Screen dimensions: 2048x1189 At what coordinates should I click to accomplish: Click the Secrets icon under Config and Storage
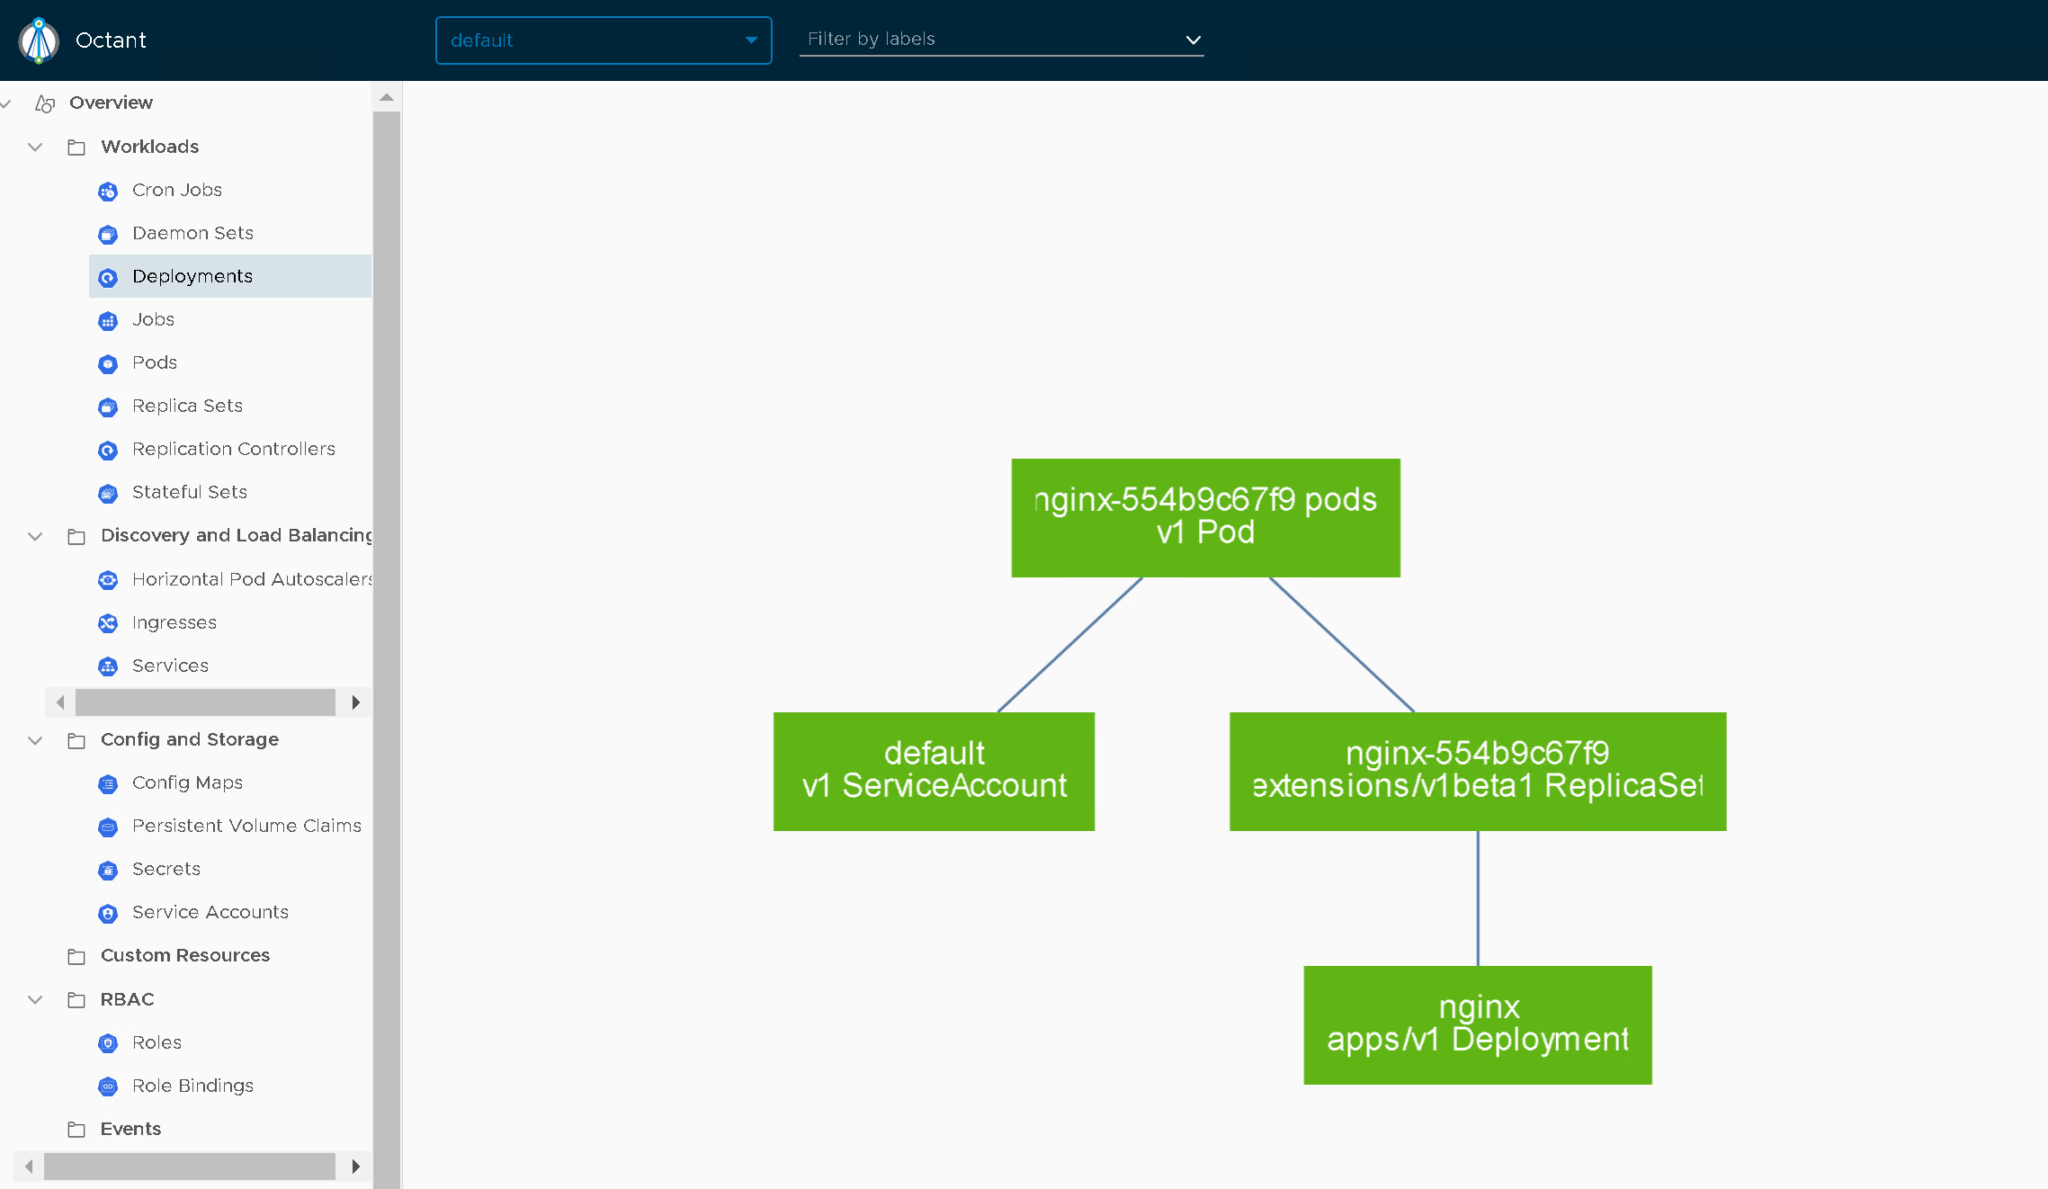(x=107, y=869)
